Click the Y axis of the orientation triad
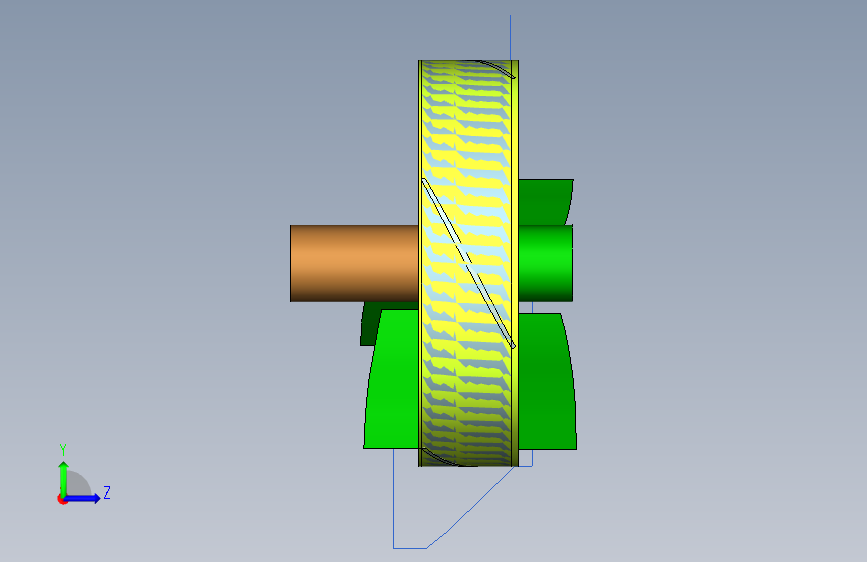The height and width of the screenshot is (562, 867). [x=64, y=478]
